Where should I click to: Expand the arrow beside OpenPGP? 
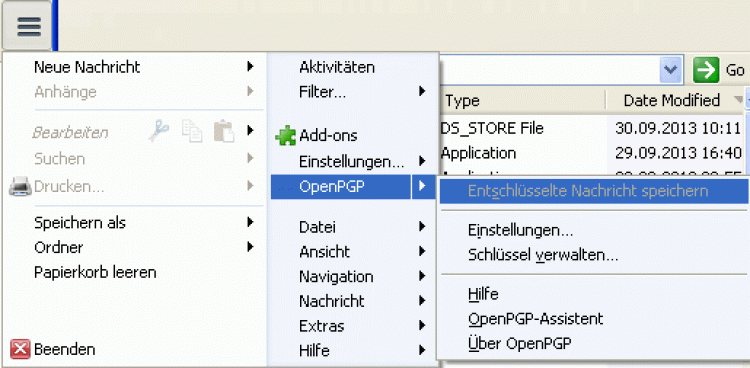tap(422, 186)
